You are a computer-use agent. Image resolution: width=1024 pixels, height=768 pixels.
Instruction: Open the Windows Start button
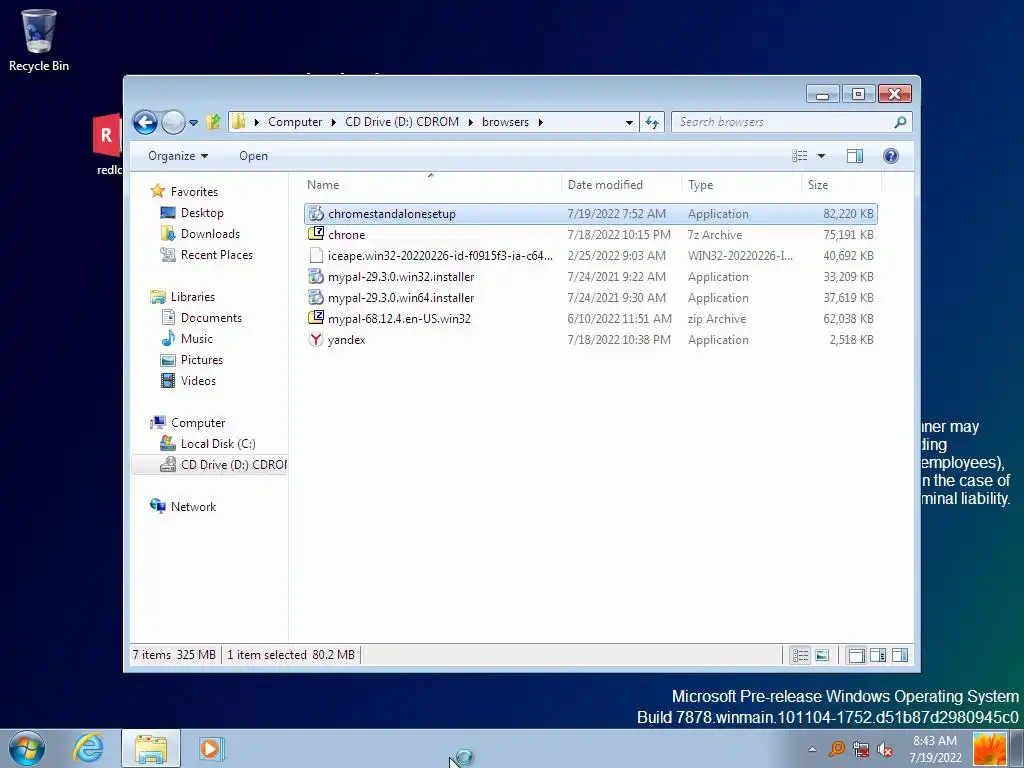click(x=27, y=748)
